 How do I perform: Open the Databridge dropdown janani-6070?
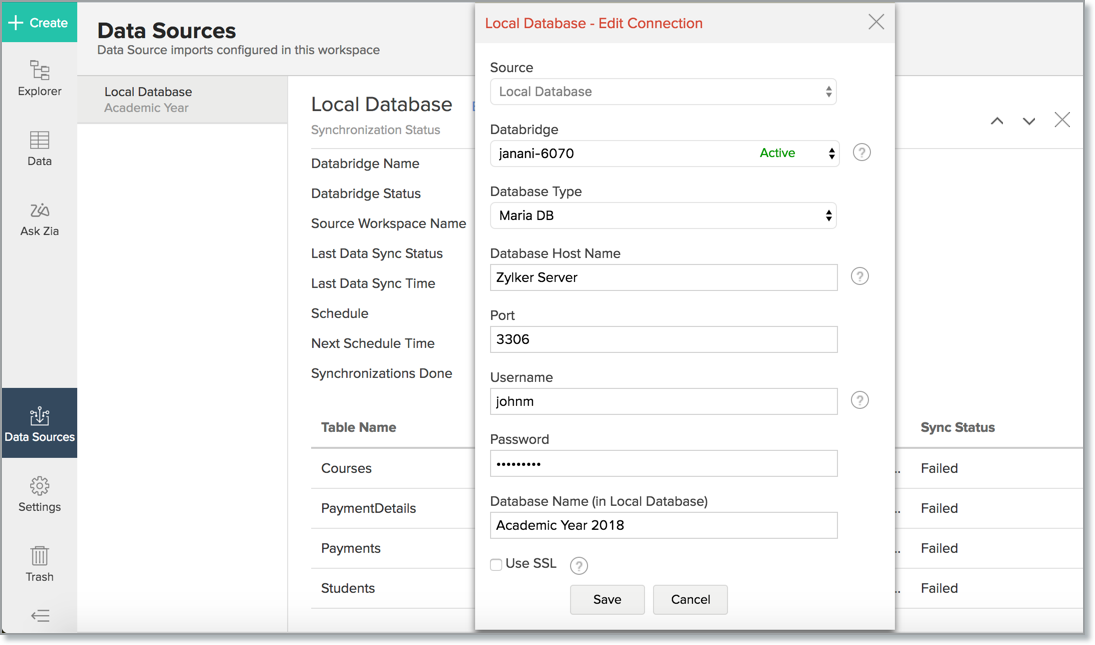tap(664, 154)
